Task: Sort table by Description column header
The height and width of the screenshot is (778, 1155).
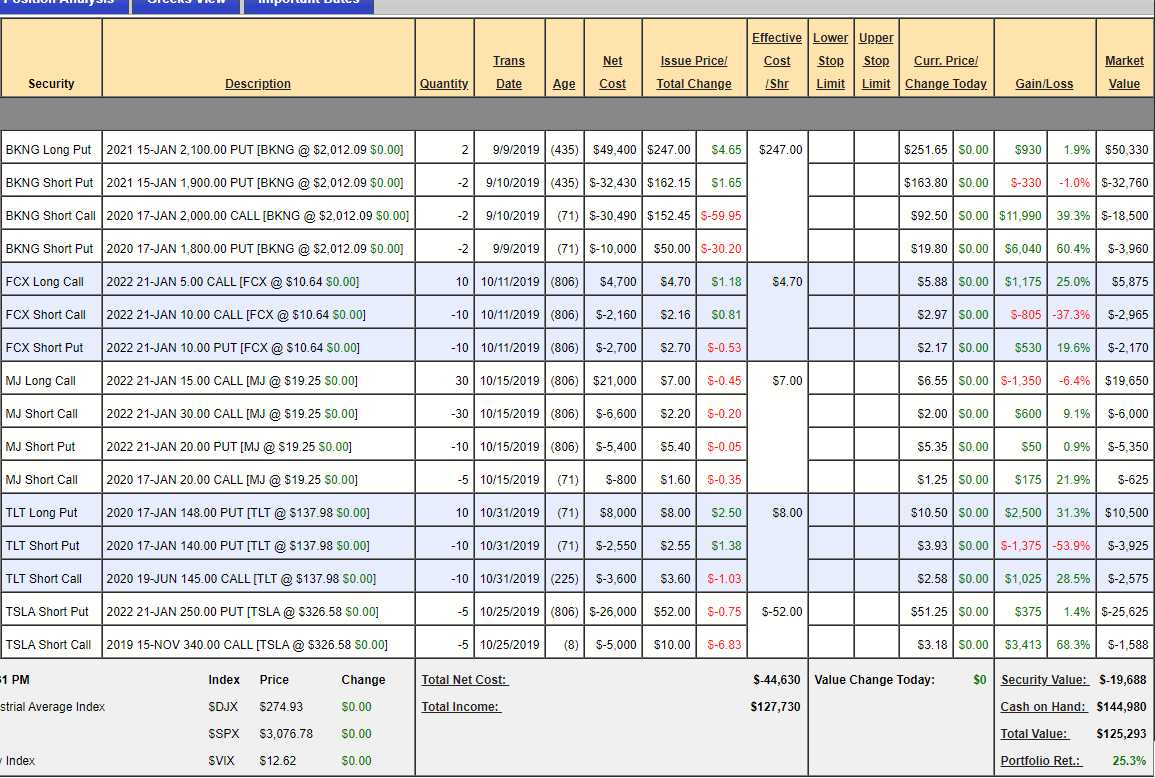Action: pyautogui.click(x=258, y=84)
